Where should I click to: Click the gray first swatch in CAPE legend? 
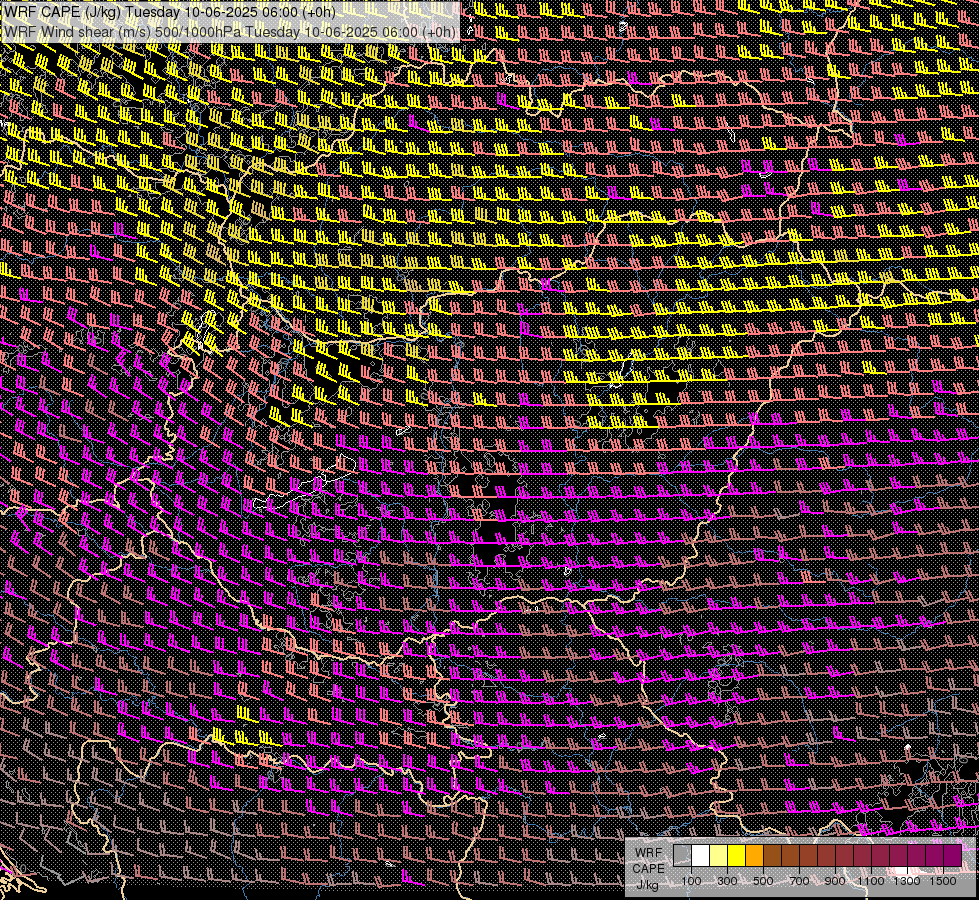(682, 855)
